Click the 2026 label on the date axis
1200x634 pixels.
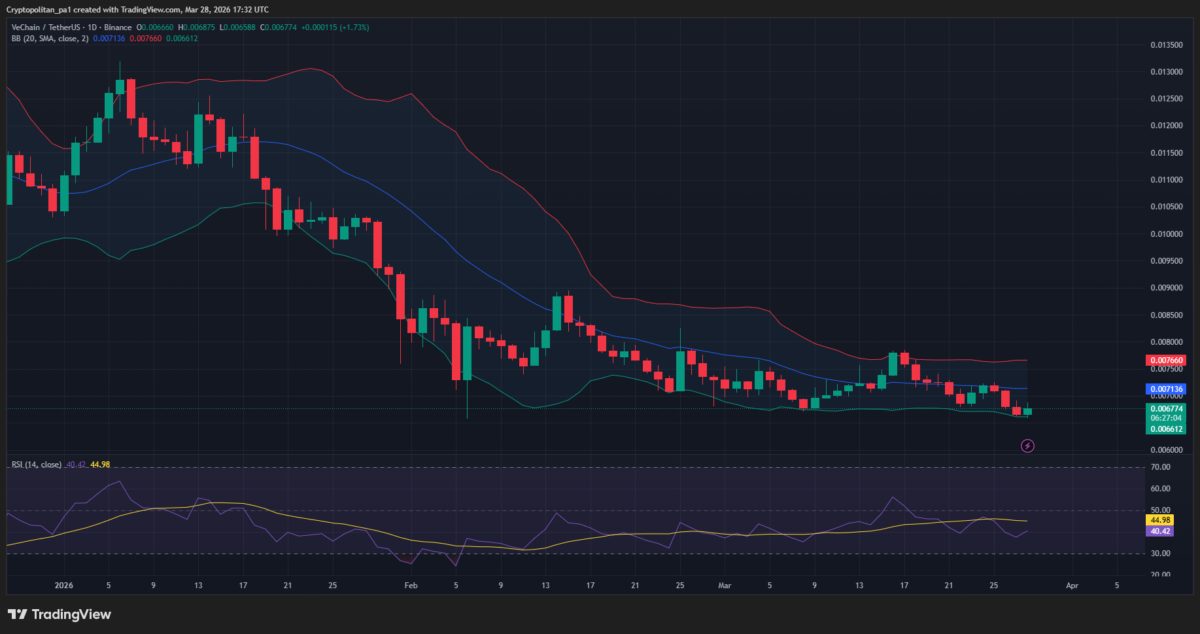(x=63, y=588)
